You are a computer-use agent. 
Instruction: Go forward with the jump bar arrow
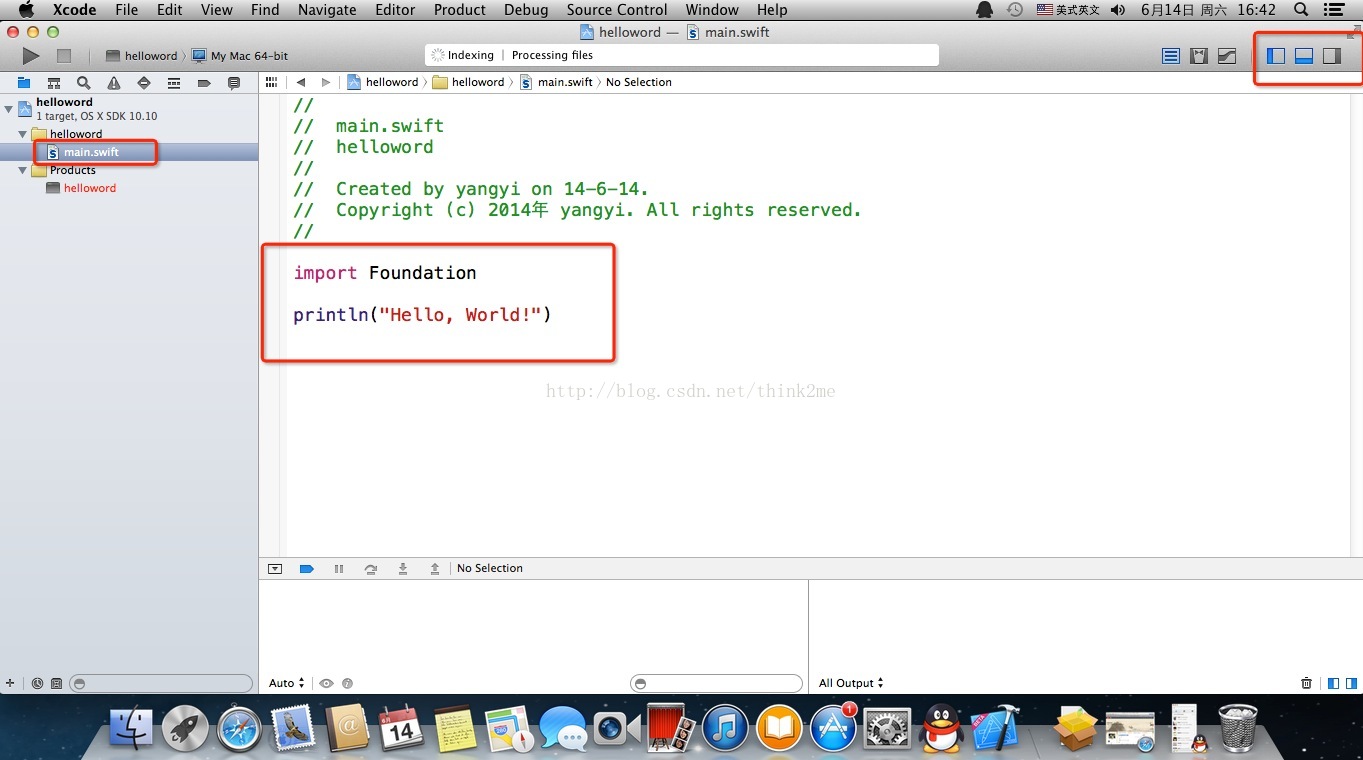click(x=326, y=82)
